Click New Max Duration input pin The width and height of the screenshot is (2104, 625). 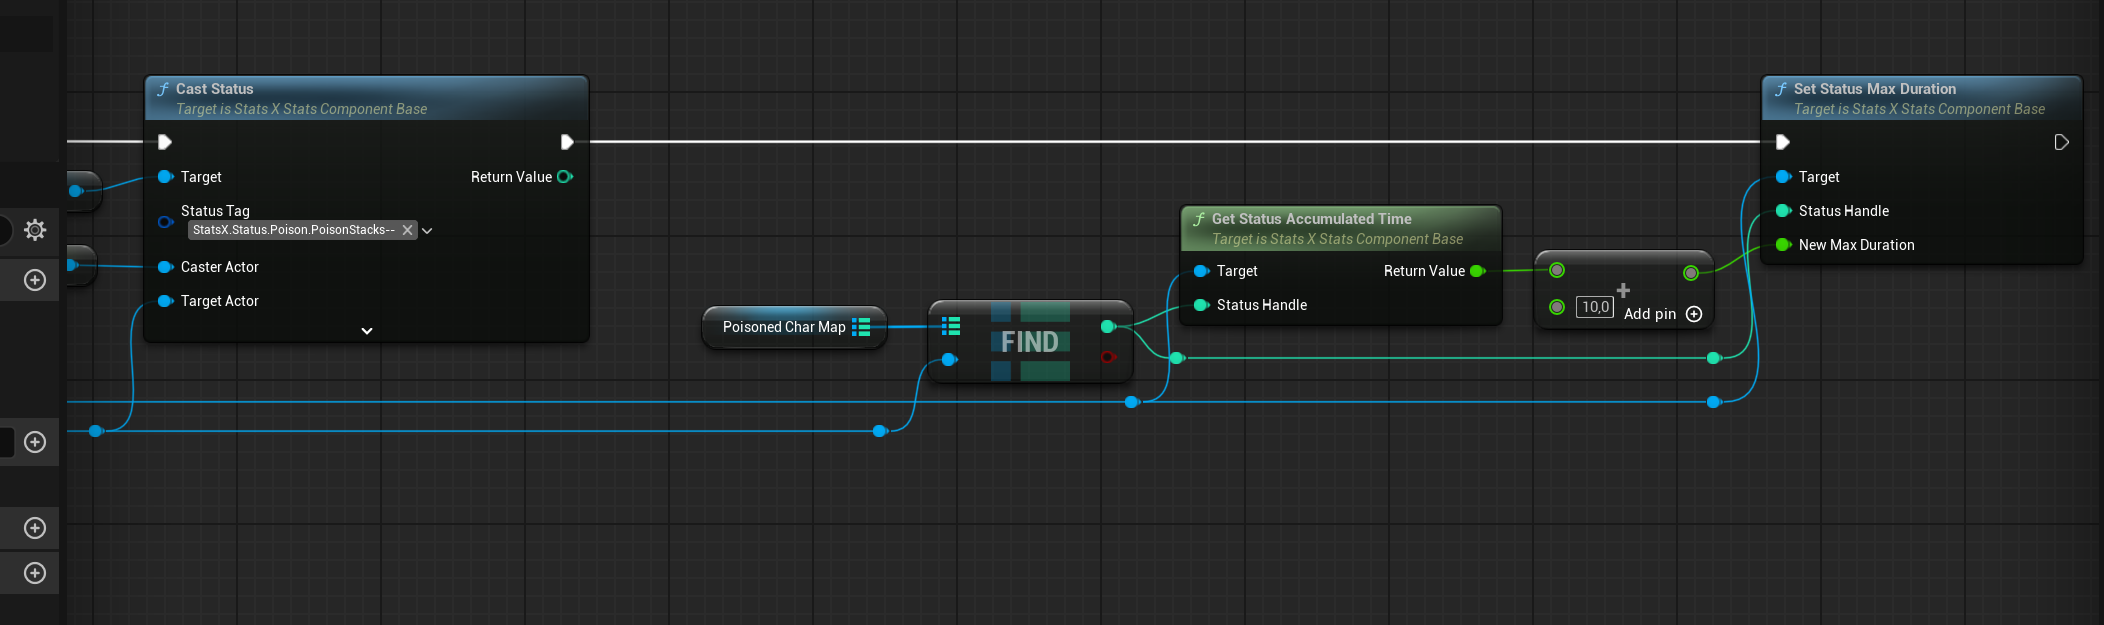pyautogui.click(x=1782, y=245)
